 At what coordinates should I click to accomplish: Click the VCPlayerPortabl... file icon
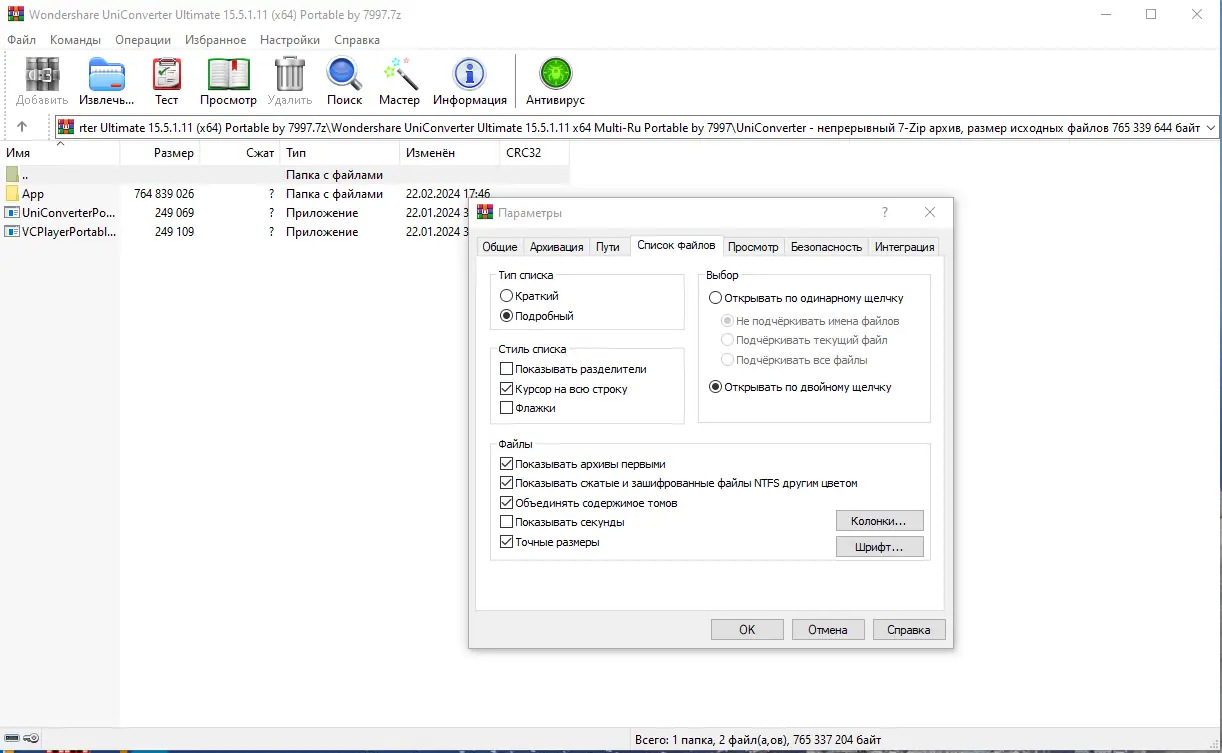pyautogui.click(x=12, y=232)
